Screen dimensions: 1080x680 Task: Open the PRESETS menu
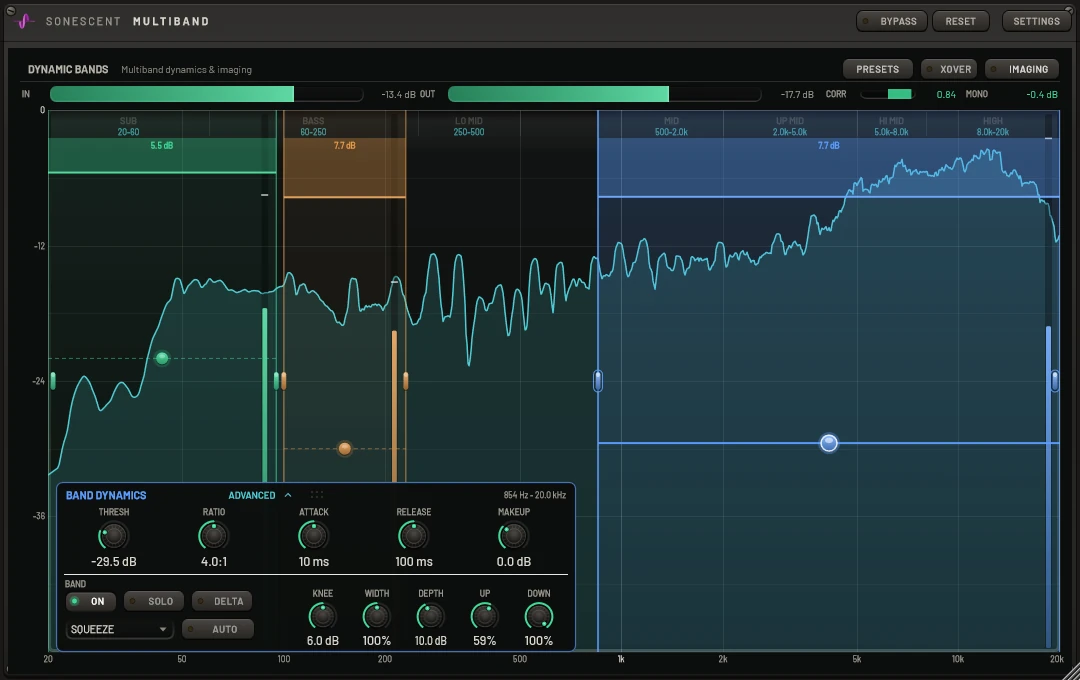(x=878, y=69)
